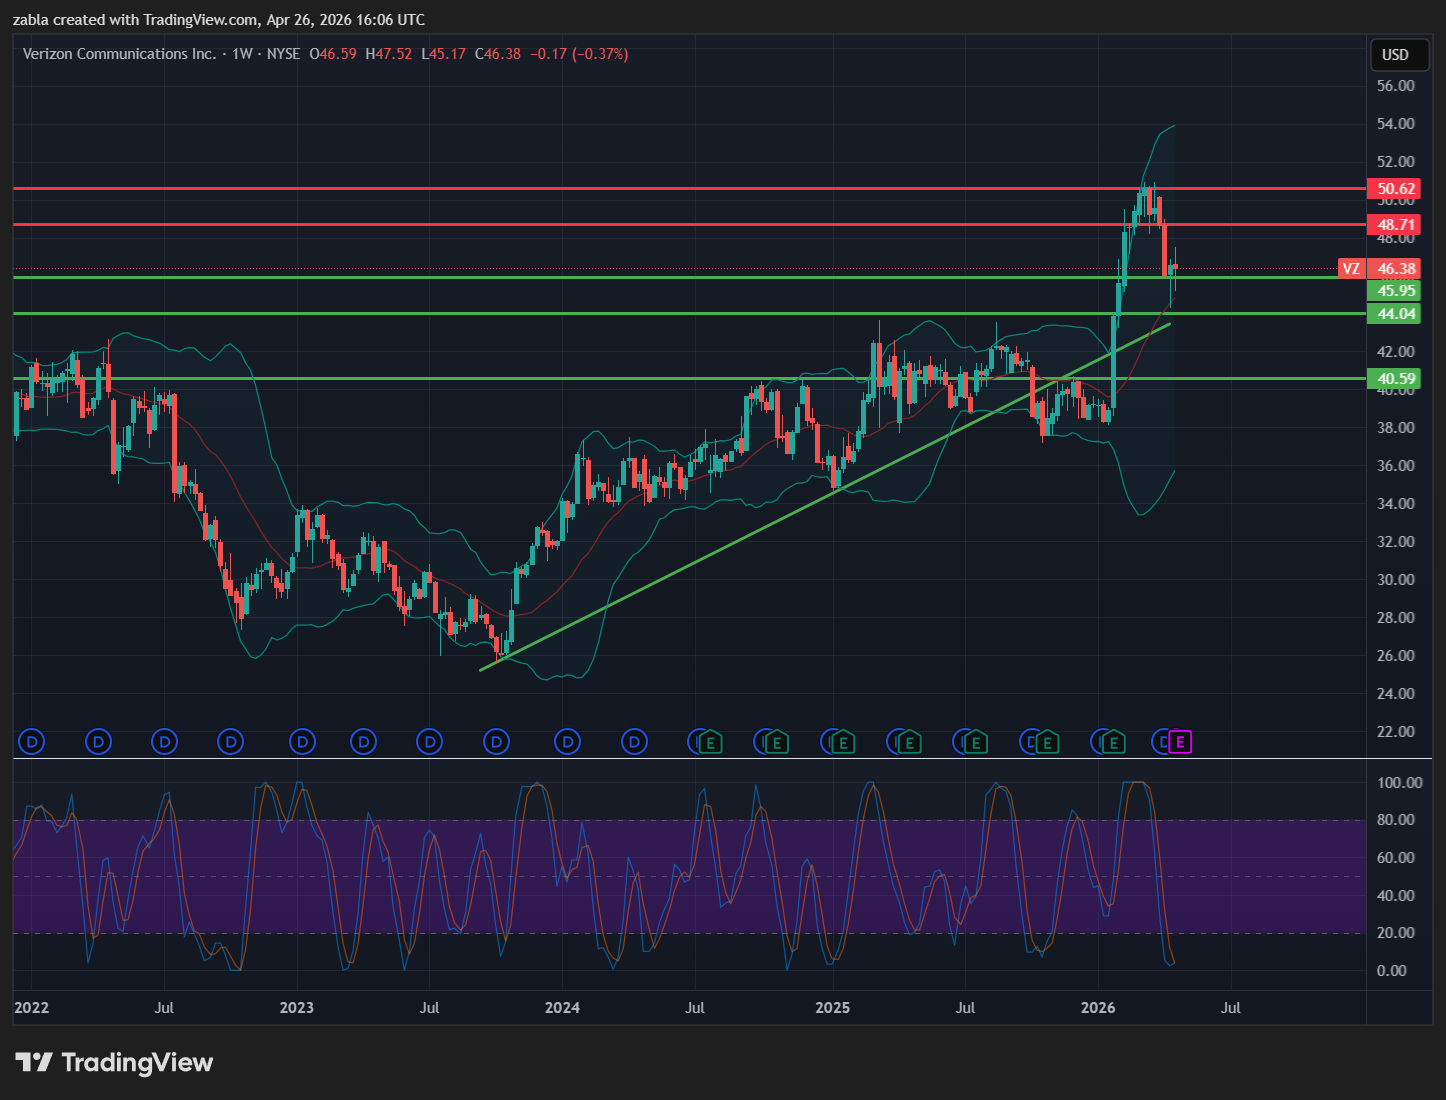Select the dividend marker at the 2023 label
Image resolution: width=1446 pixels, height=1100 pixels.
click(x=302, y=742)
